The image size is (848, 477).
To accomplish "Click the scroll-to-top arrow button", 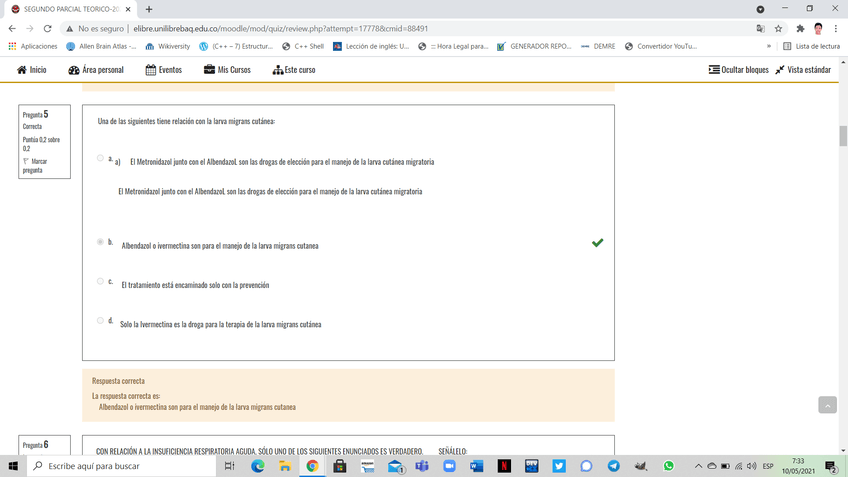I will point(827,405).
